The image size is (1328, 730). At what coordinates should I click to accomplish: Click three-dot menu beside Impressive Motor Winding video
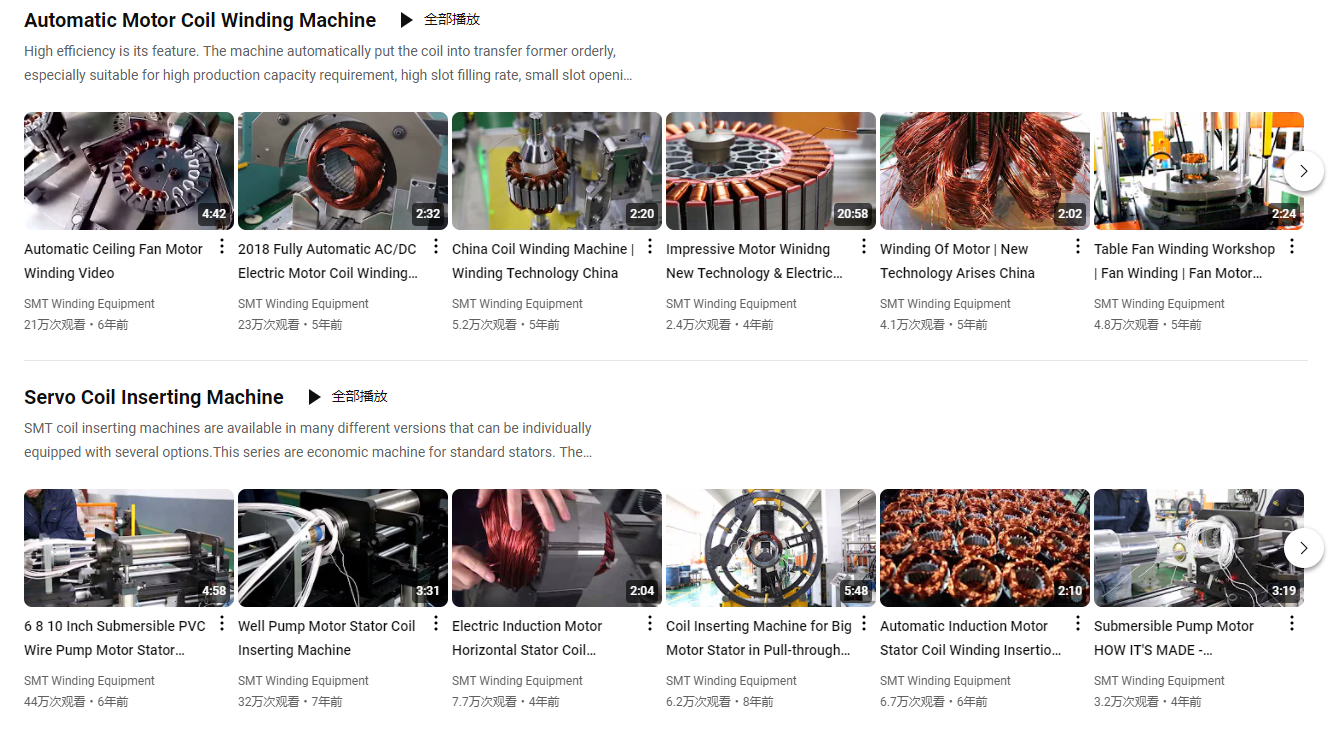pyautogui.click(x=864, y=247)
